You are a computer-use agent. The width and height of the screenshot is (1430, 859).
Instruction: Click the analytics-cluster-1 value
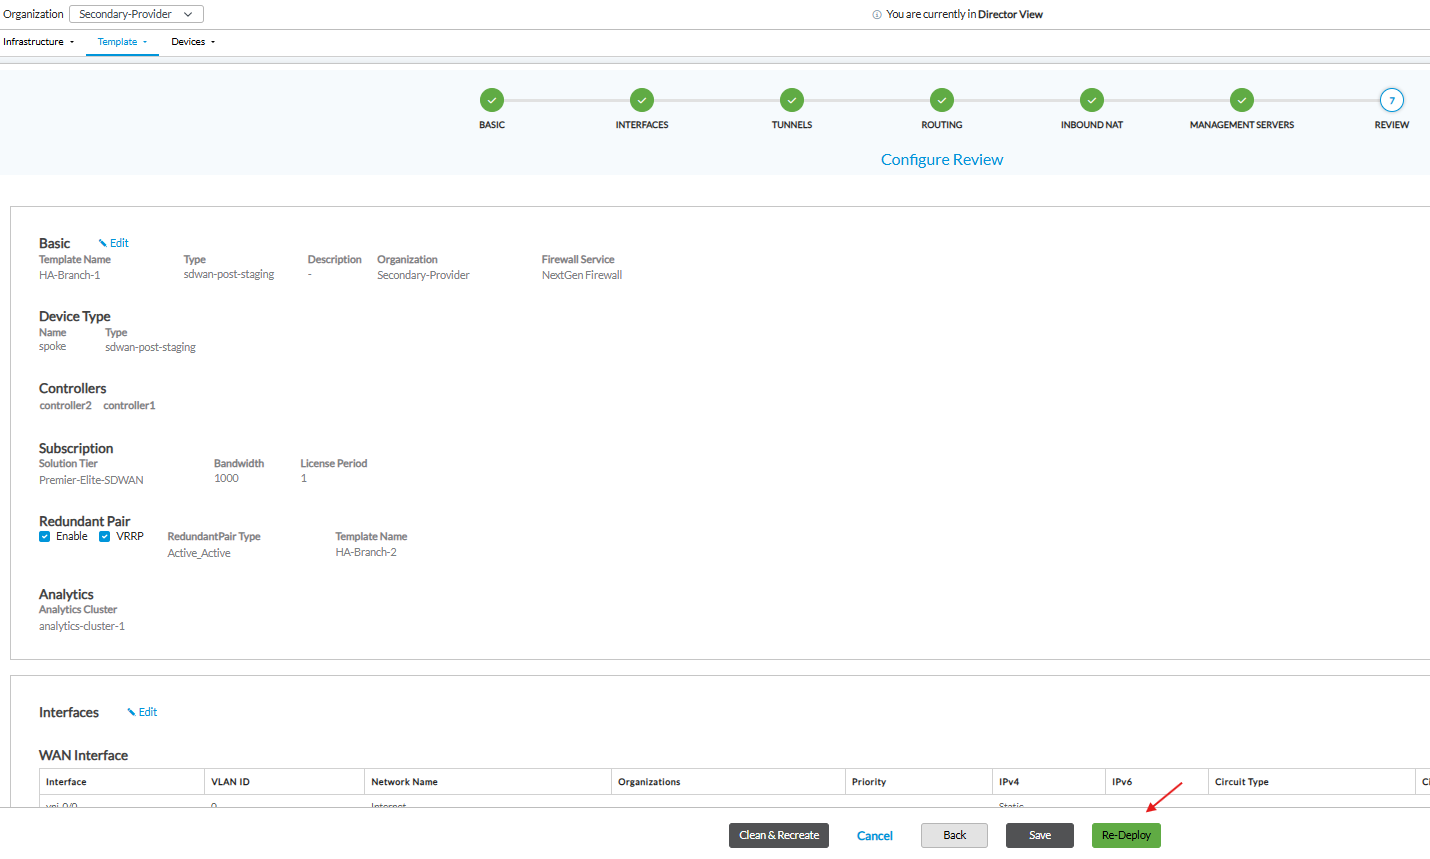click(x=82, y=626)
